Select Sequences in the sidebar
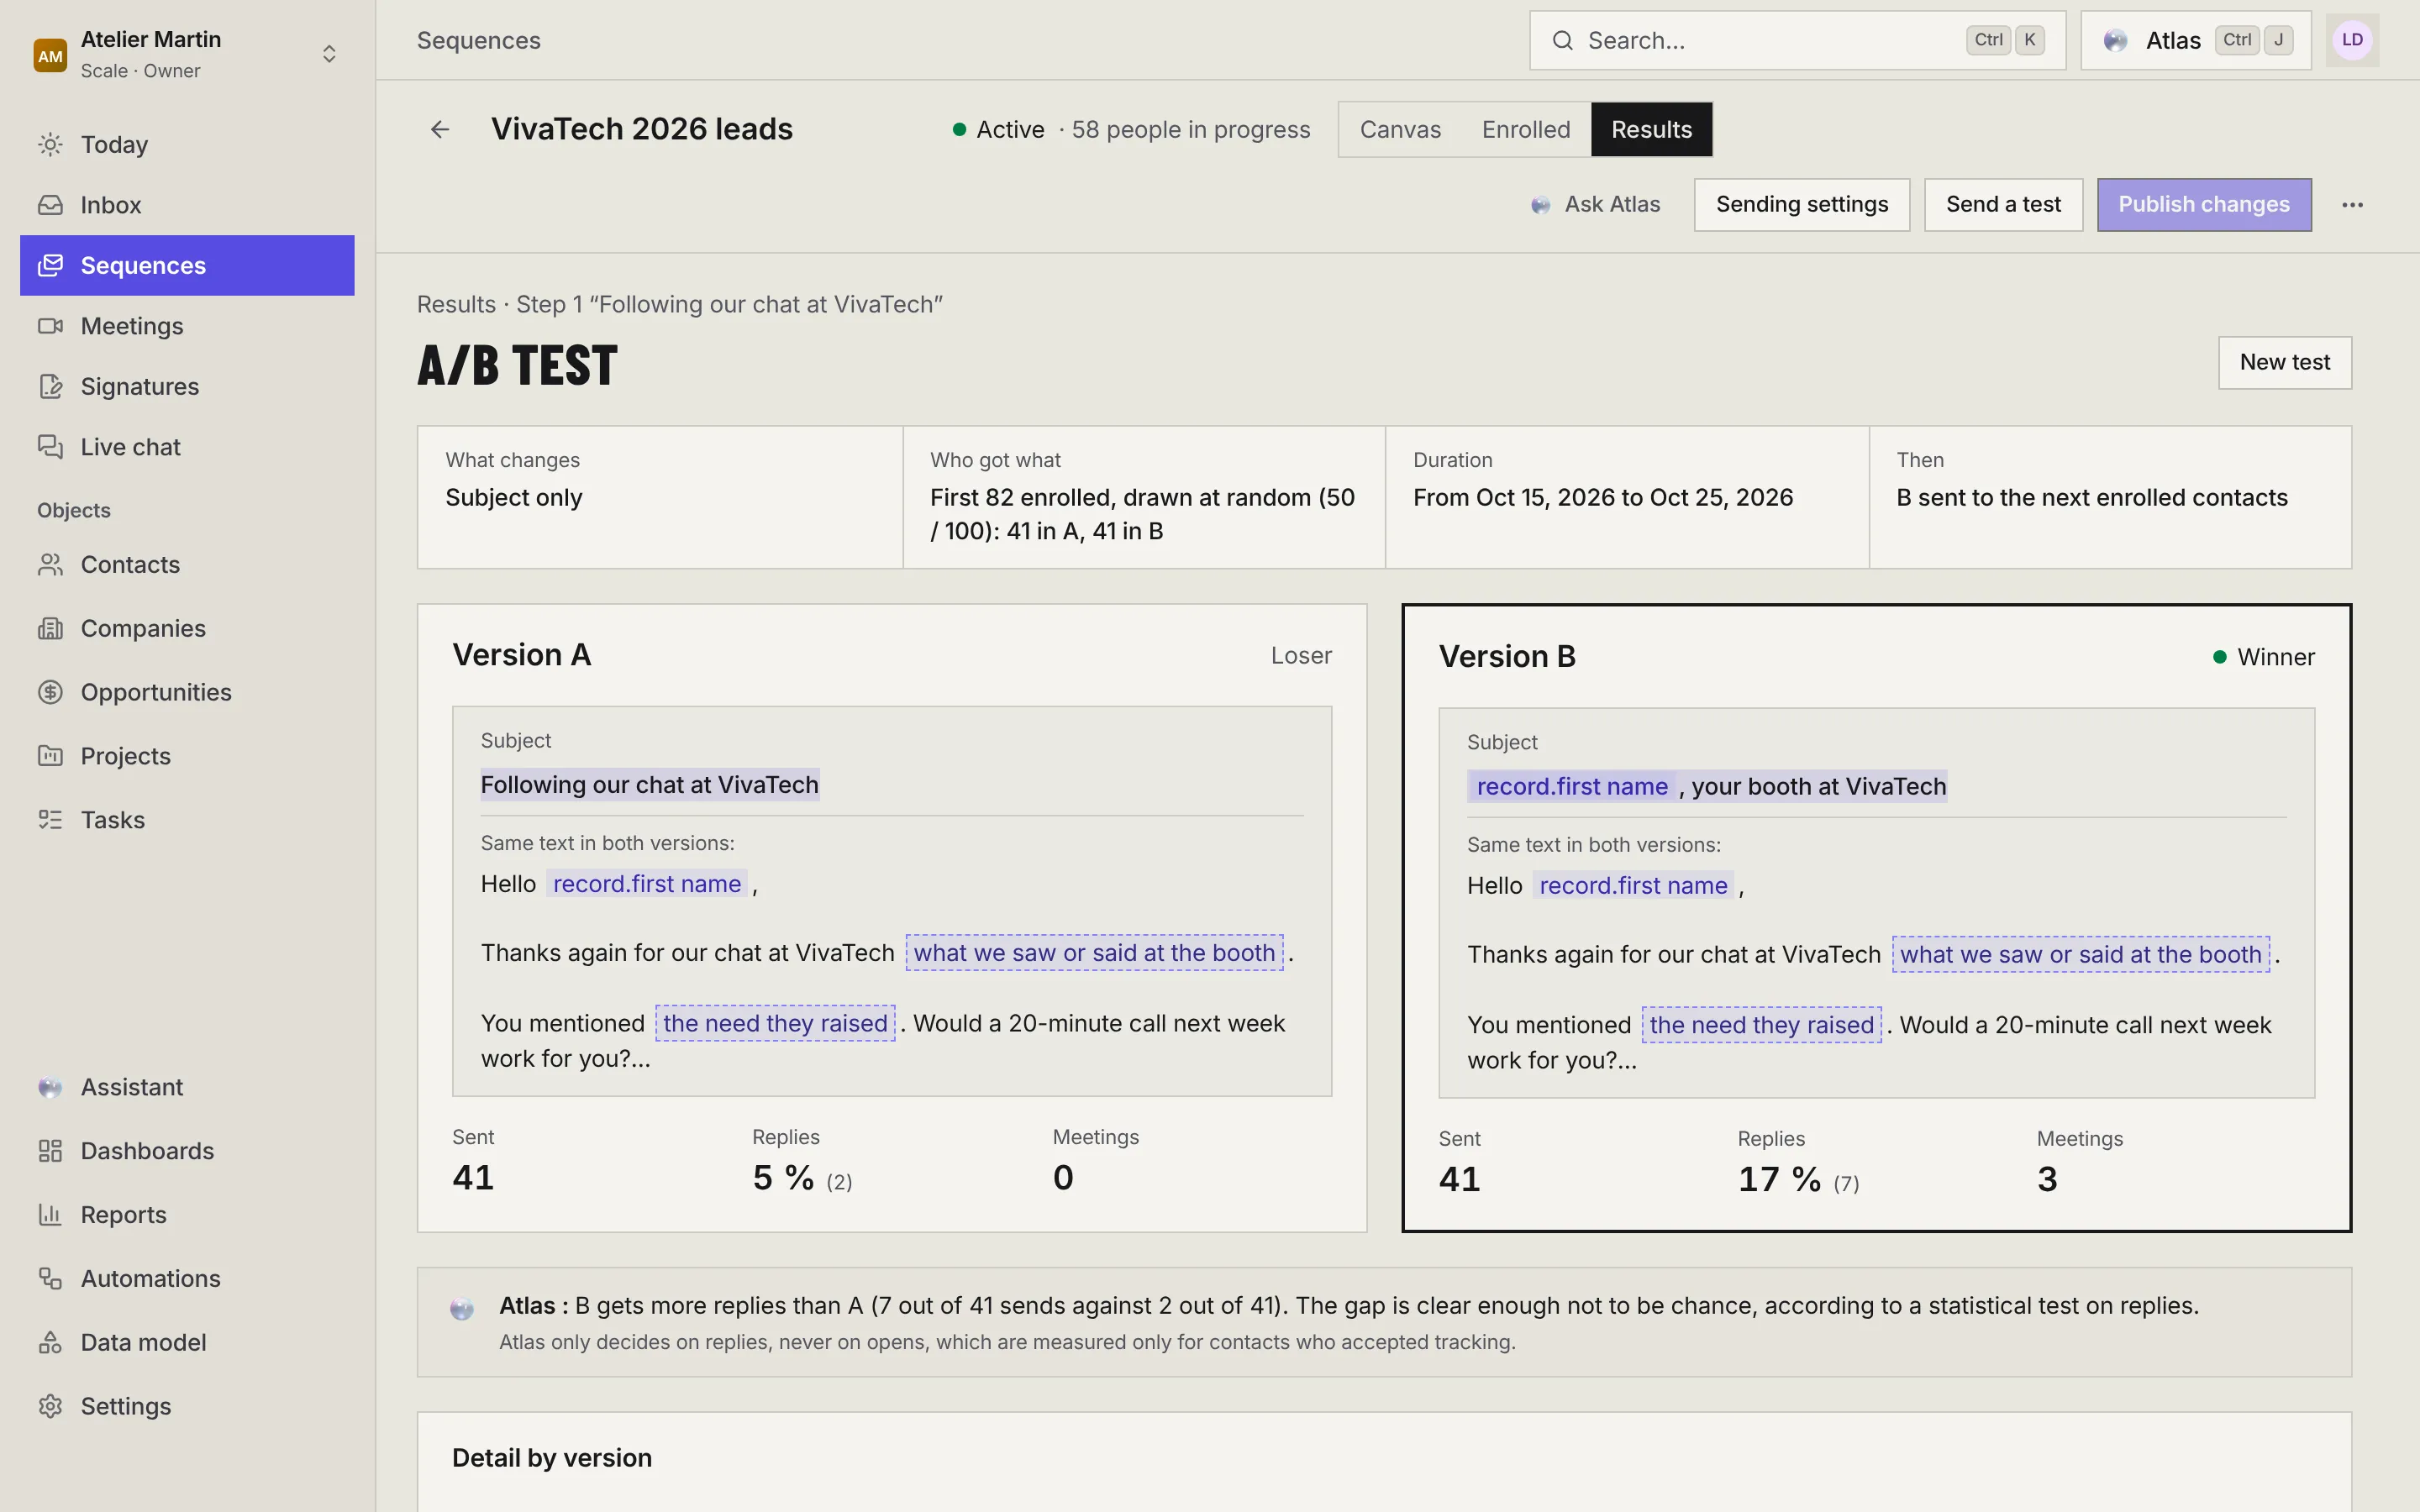Viewport: 2420px width, 1512px height. click(x=187, y=265)
